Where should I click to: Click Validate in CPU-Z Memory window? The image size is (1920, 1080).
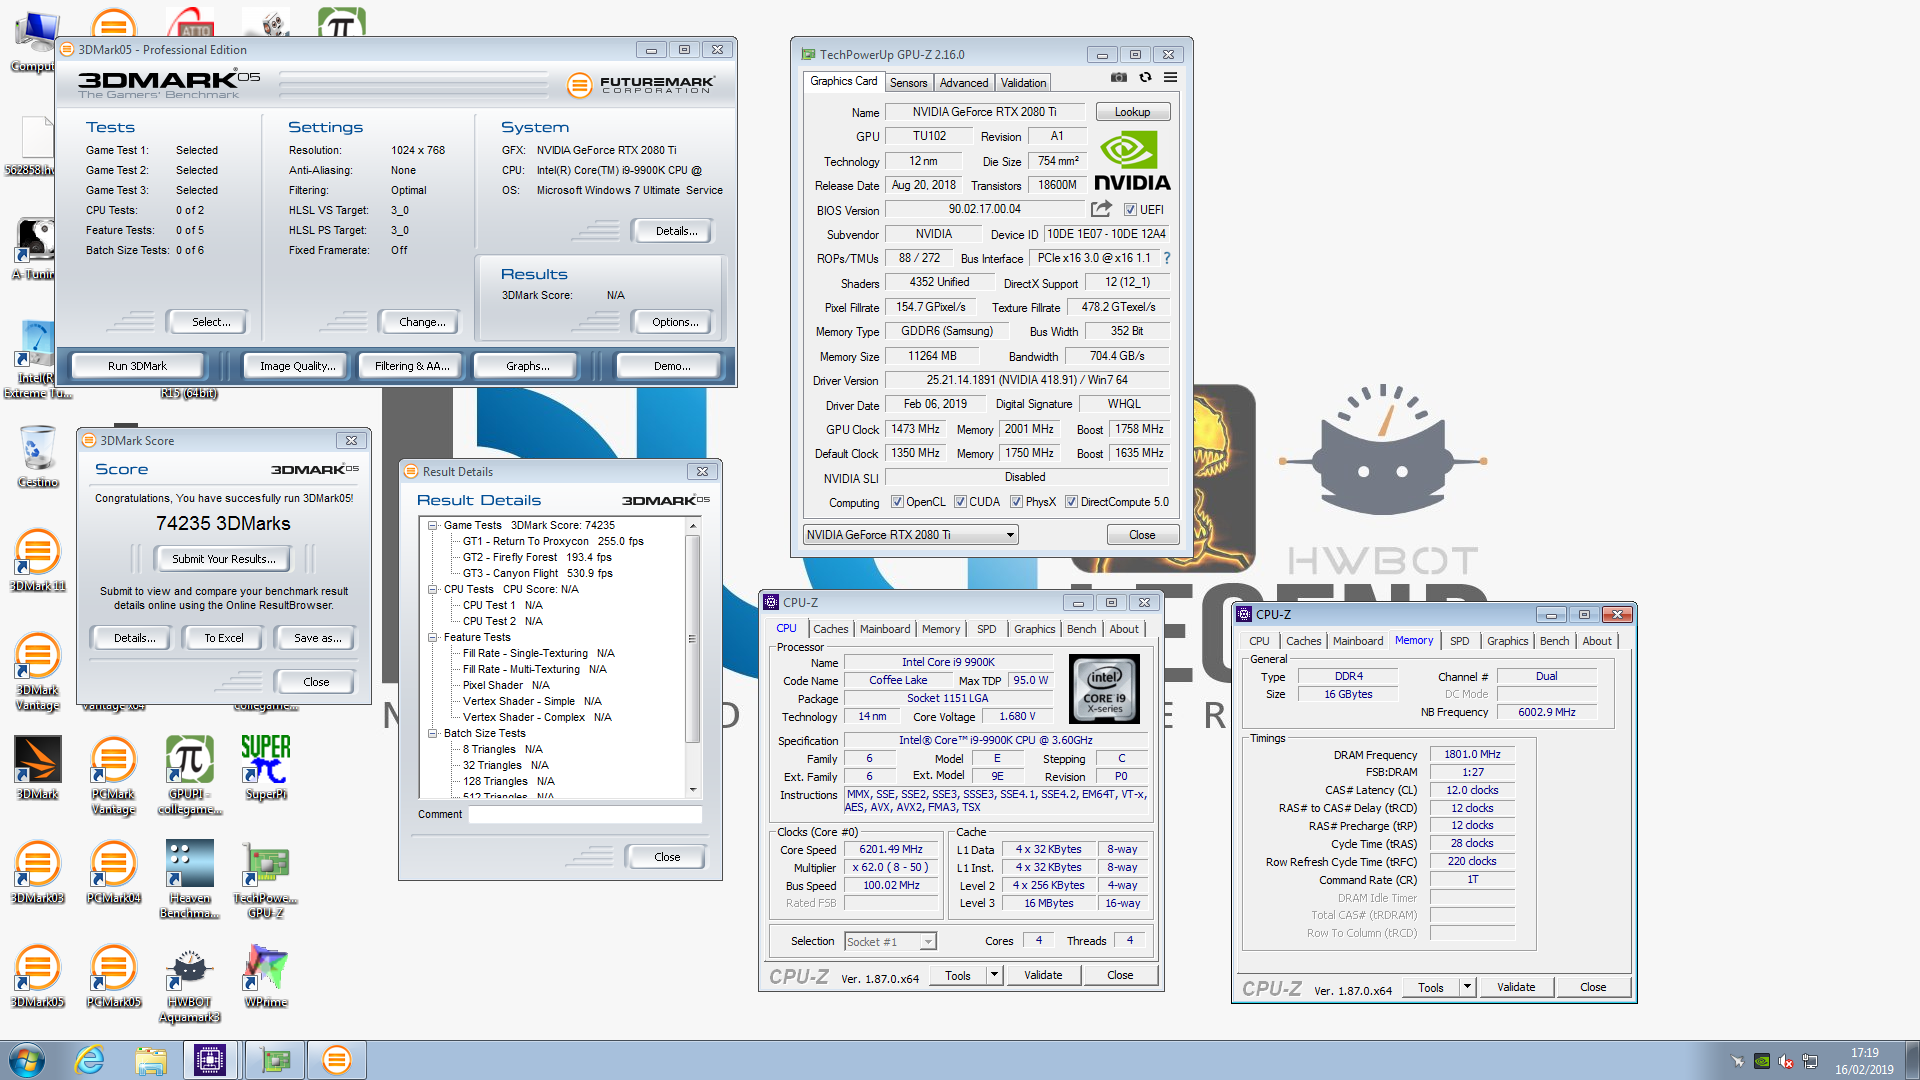pos(1516,987)
